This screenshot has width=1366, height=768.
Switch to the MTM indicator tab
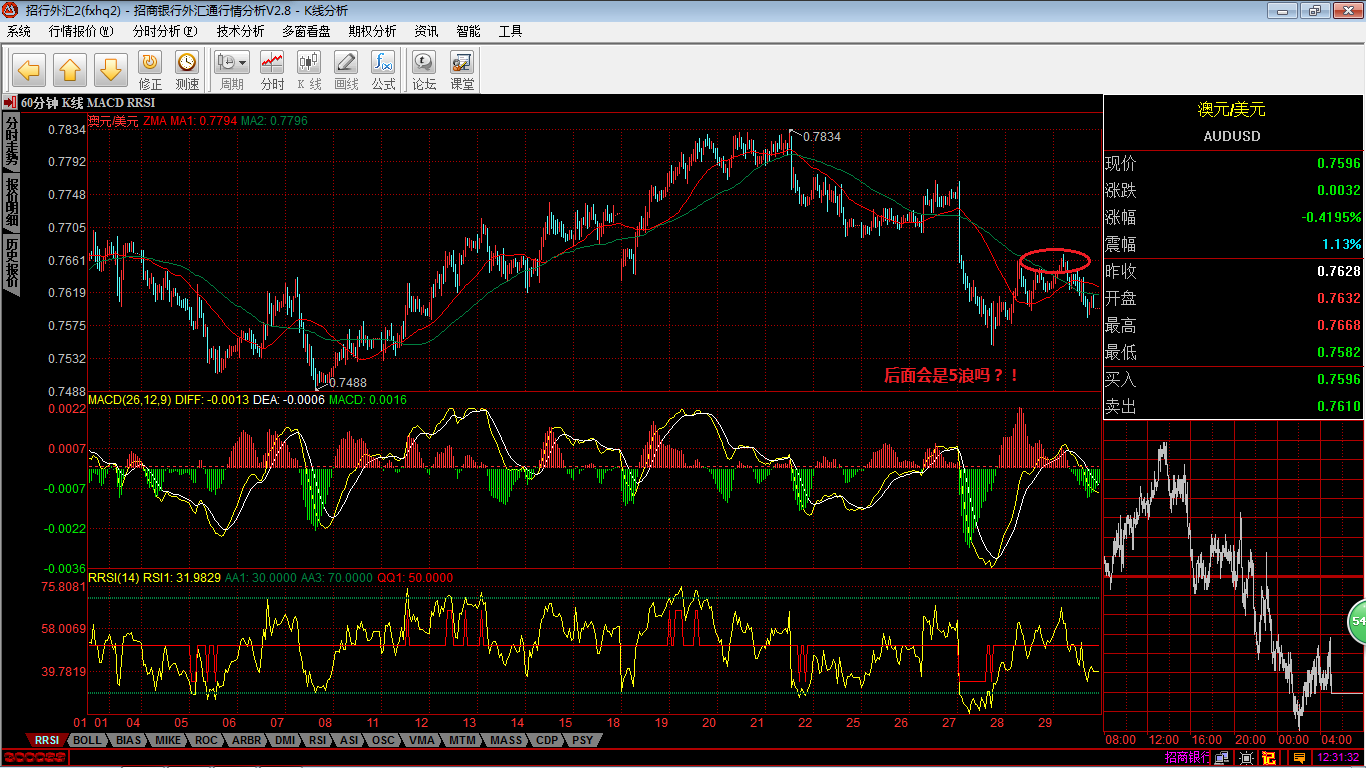[x=462, y=740]
